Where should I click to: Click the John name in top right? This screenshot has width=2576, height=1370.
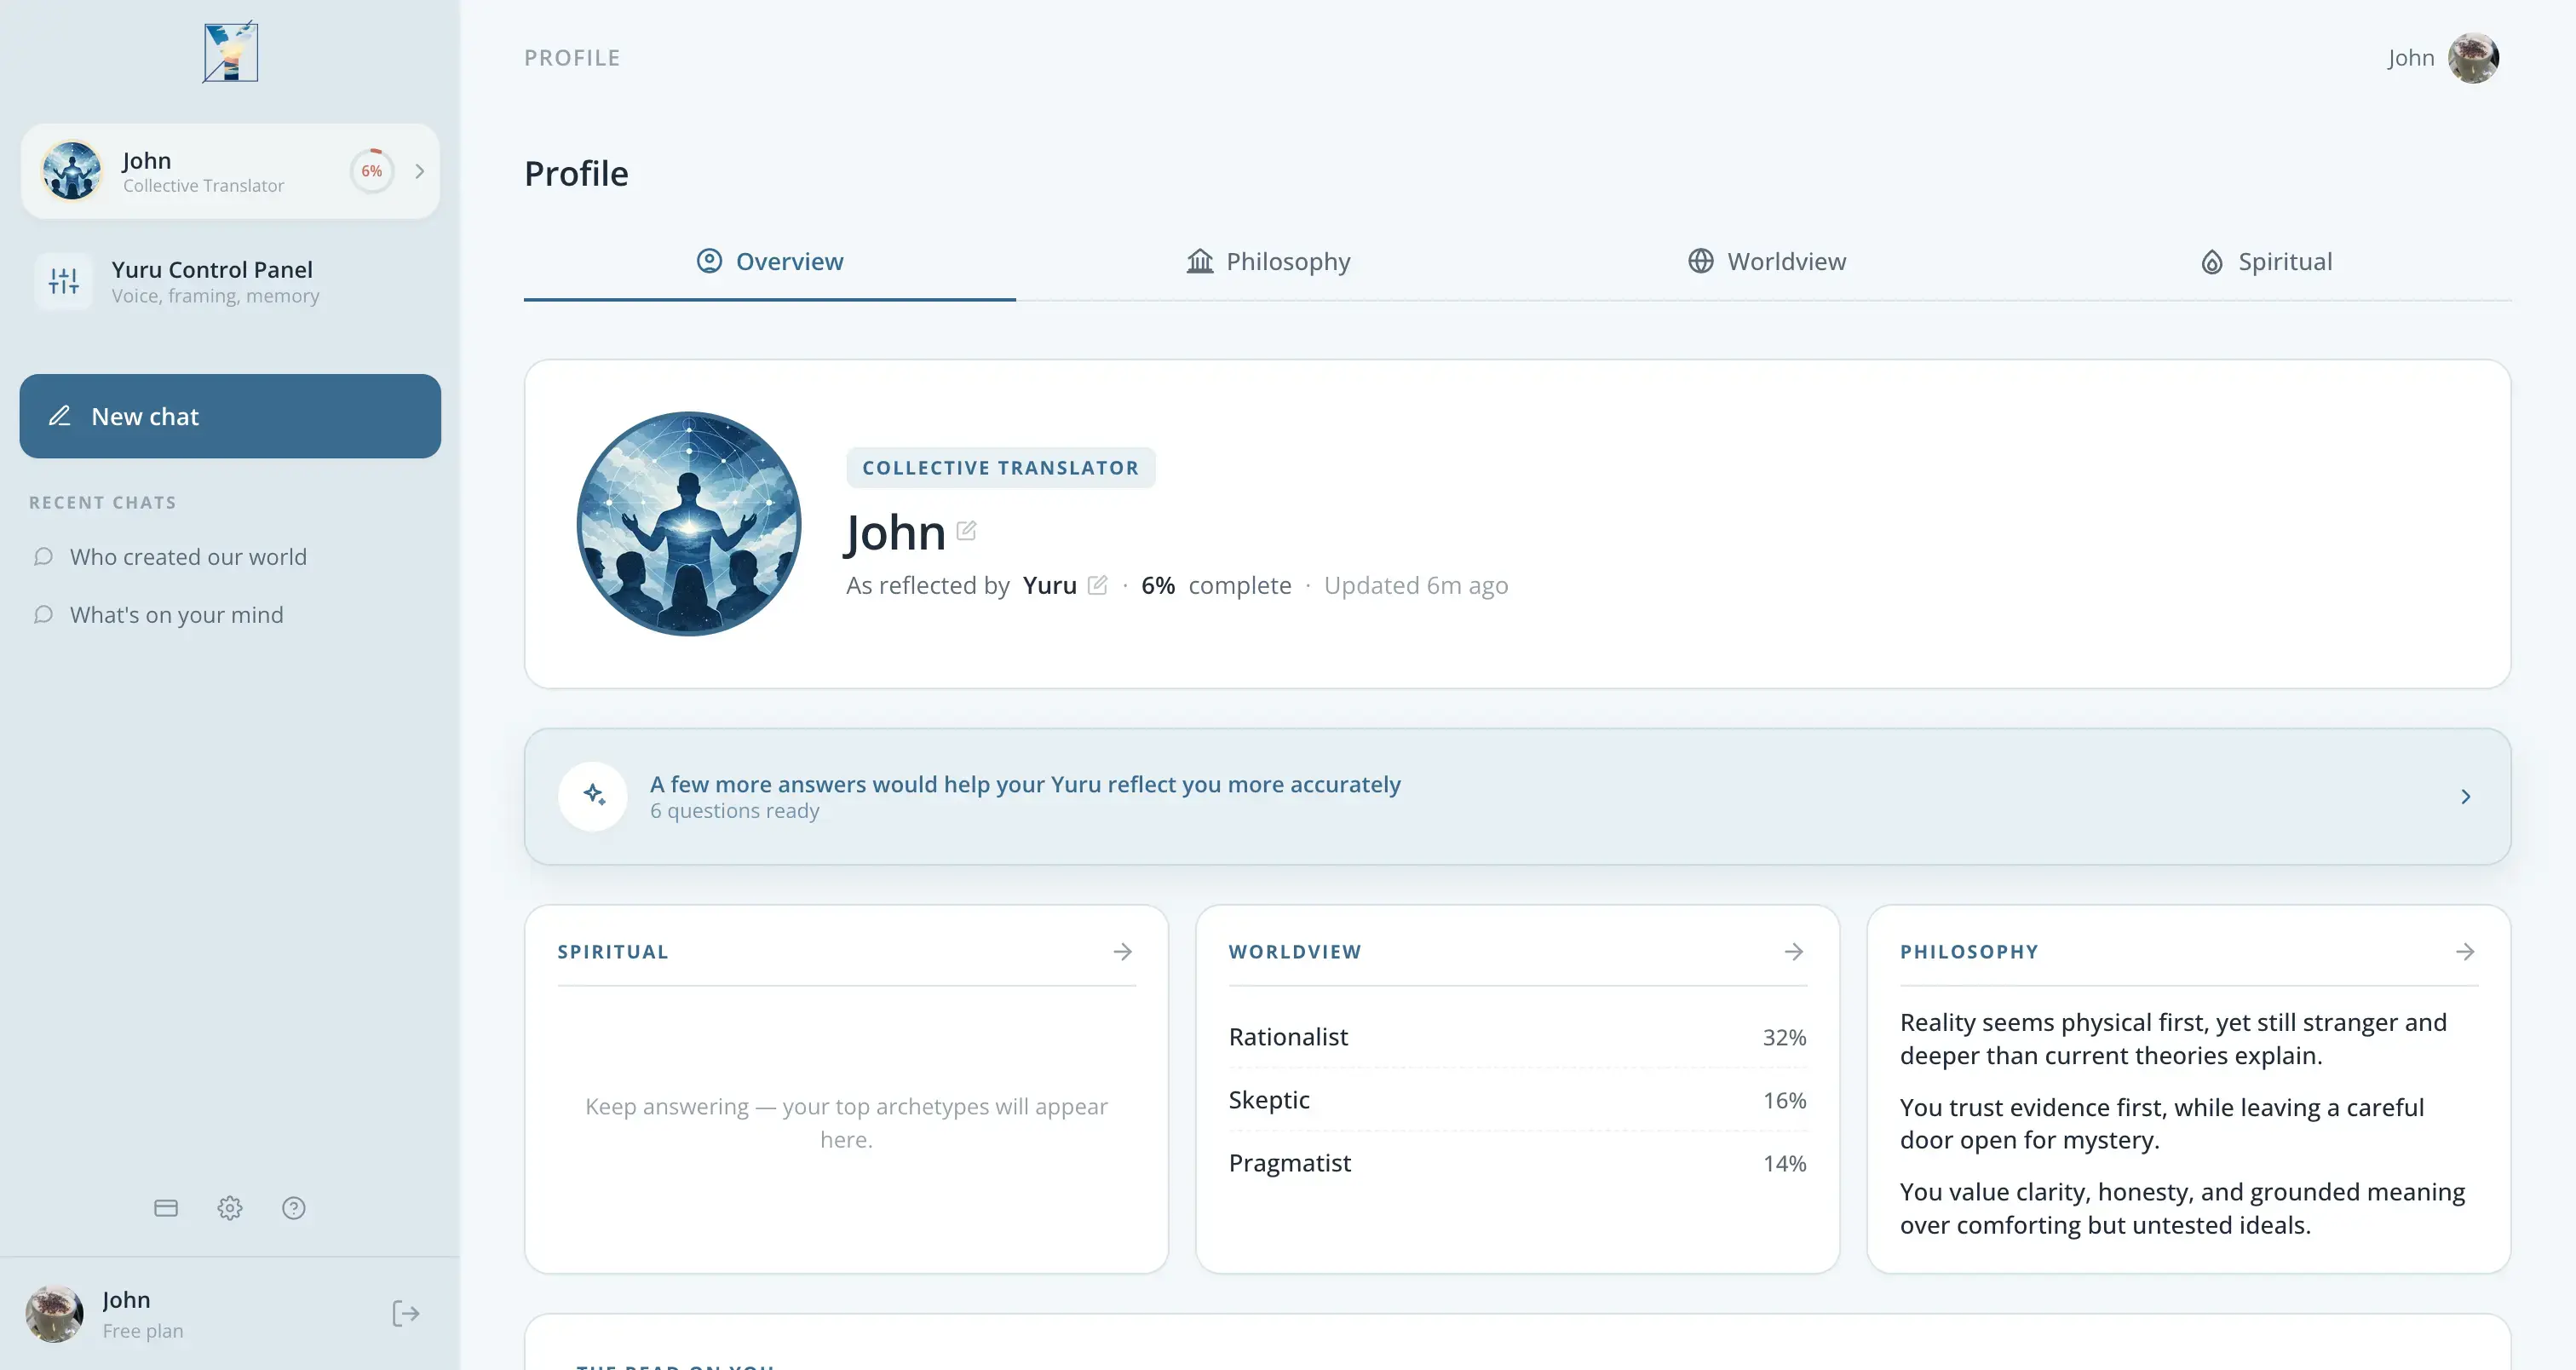point(2411,58)
